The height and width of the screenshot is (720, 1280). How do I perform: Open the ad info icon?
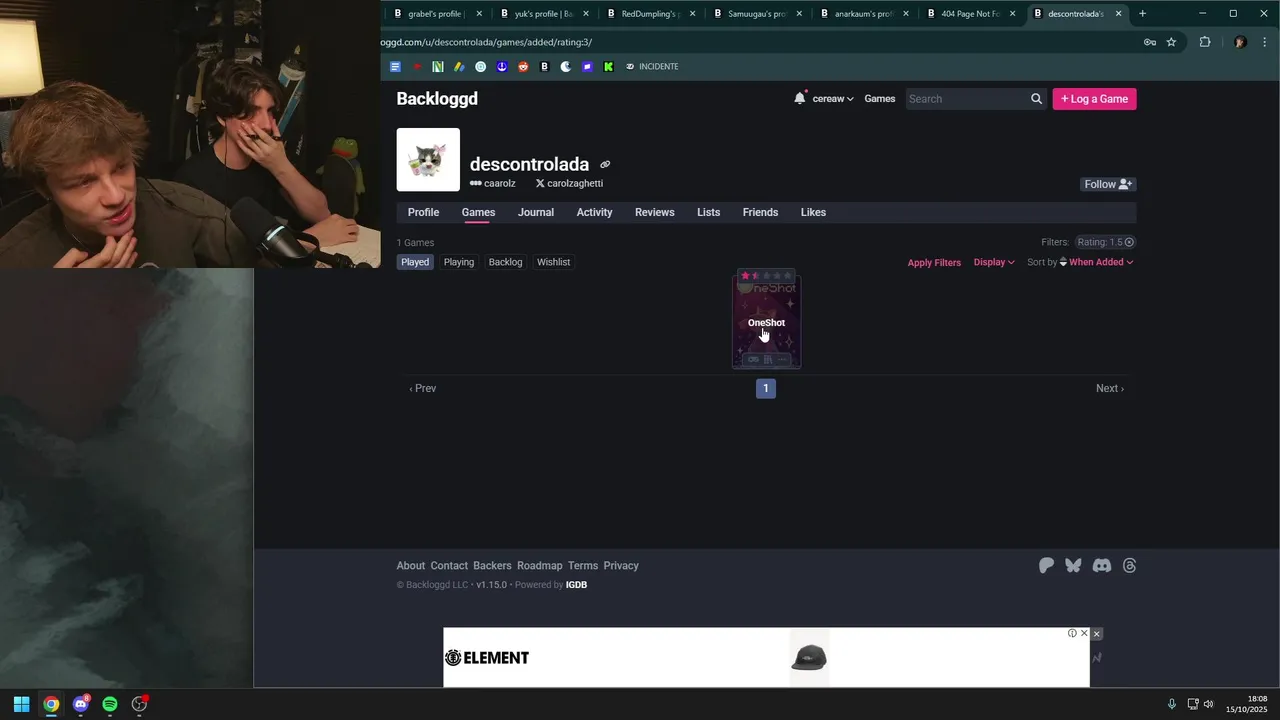[x=1072, y=633]
